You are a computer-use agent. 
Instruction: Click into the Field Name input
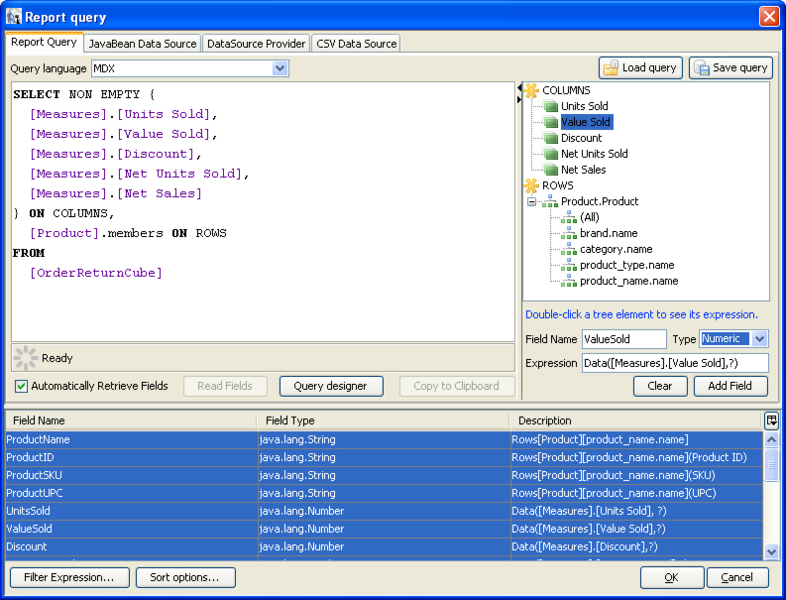624,339
